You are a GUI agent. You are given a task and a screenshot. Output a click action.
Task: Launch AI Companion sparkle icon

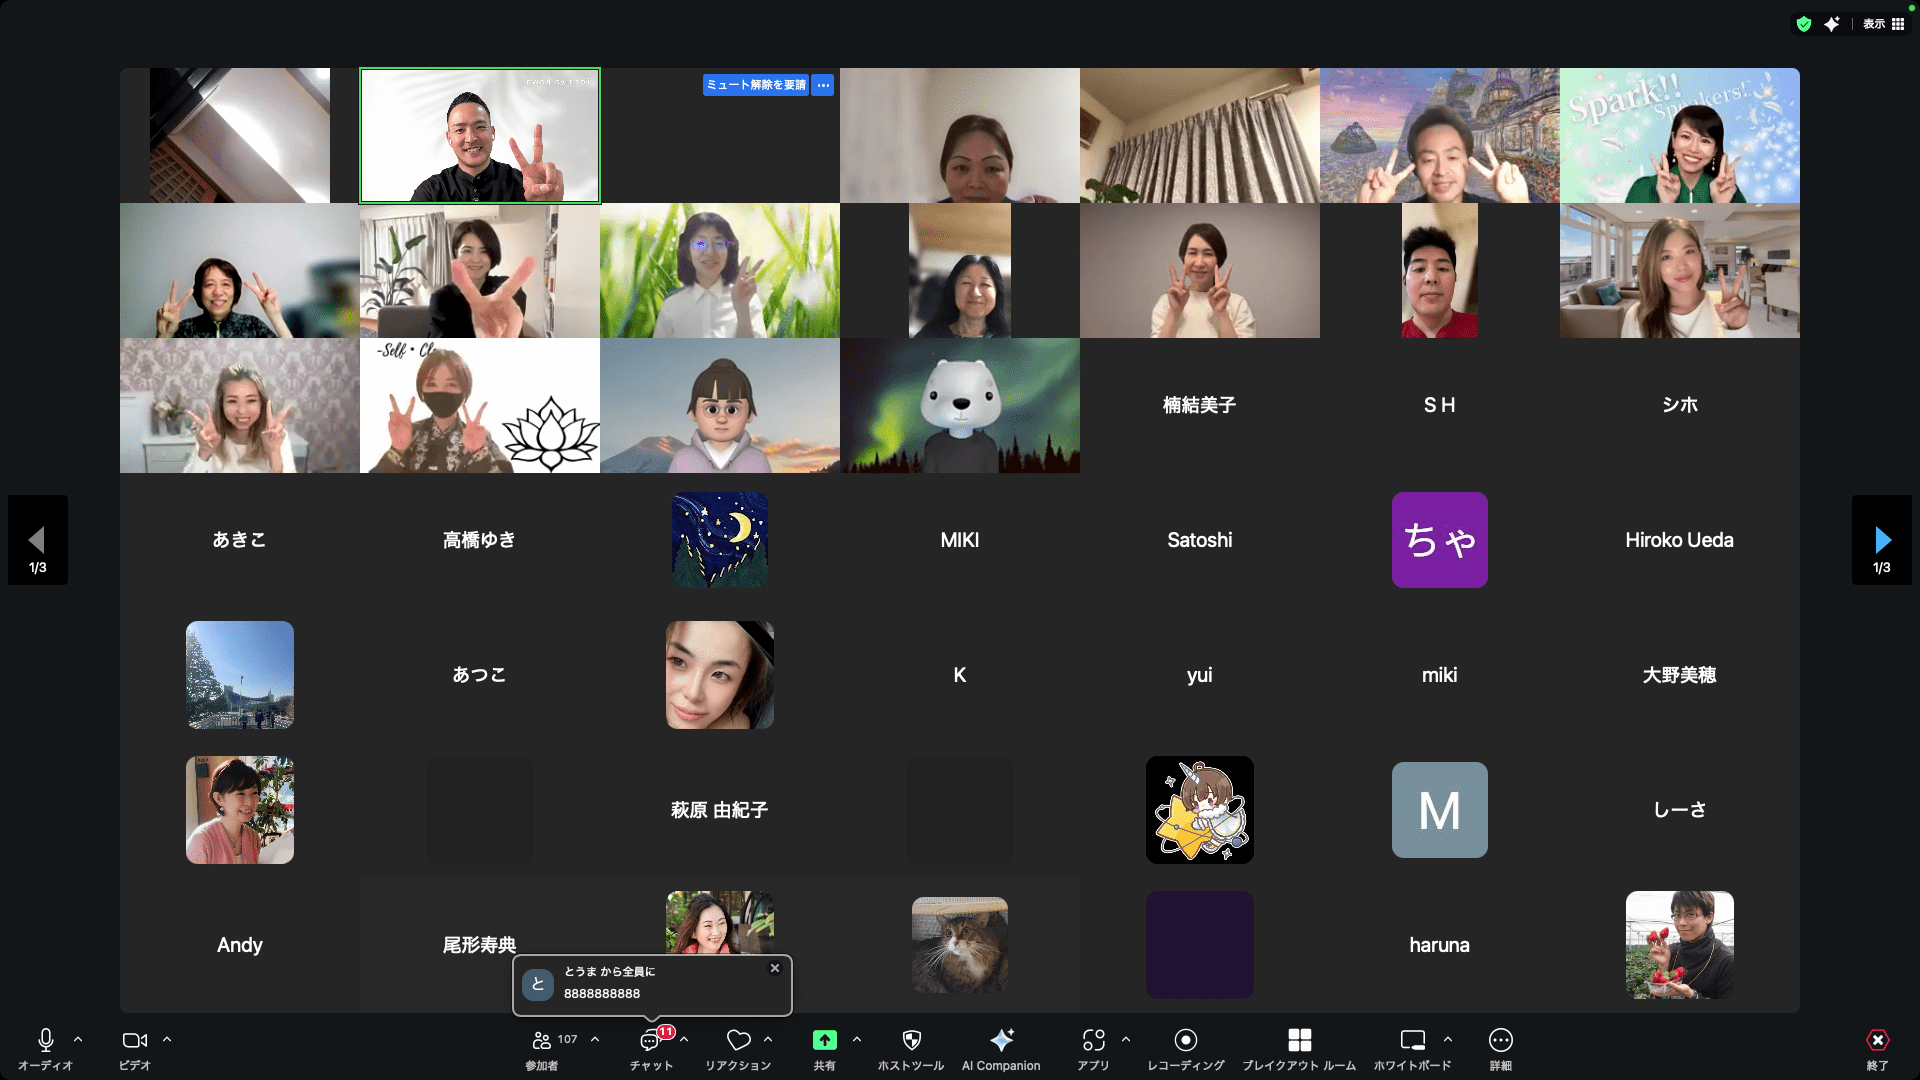(1001, 1041)
